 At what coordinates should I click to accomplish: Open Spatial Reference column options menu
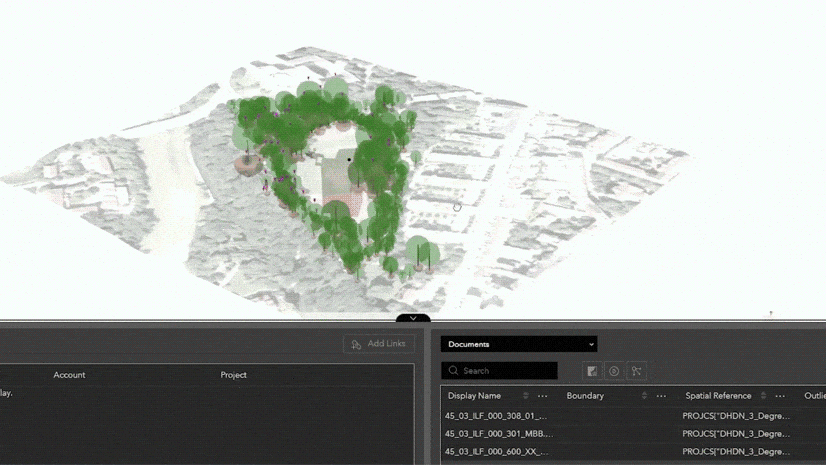(x=780, y=396)
